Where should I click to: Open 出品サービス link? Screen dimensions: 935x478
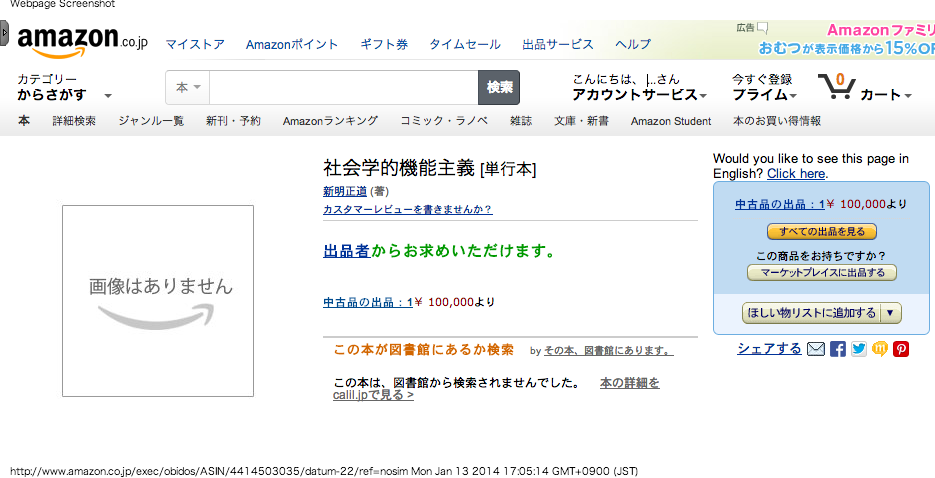[558, 44]
